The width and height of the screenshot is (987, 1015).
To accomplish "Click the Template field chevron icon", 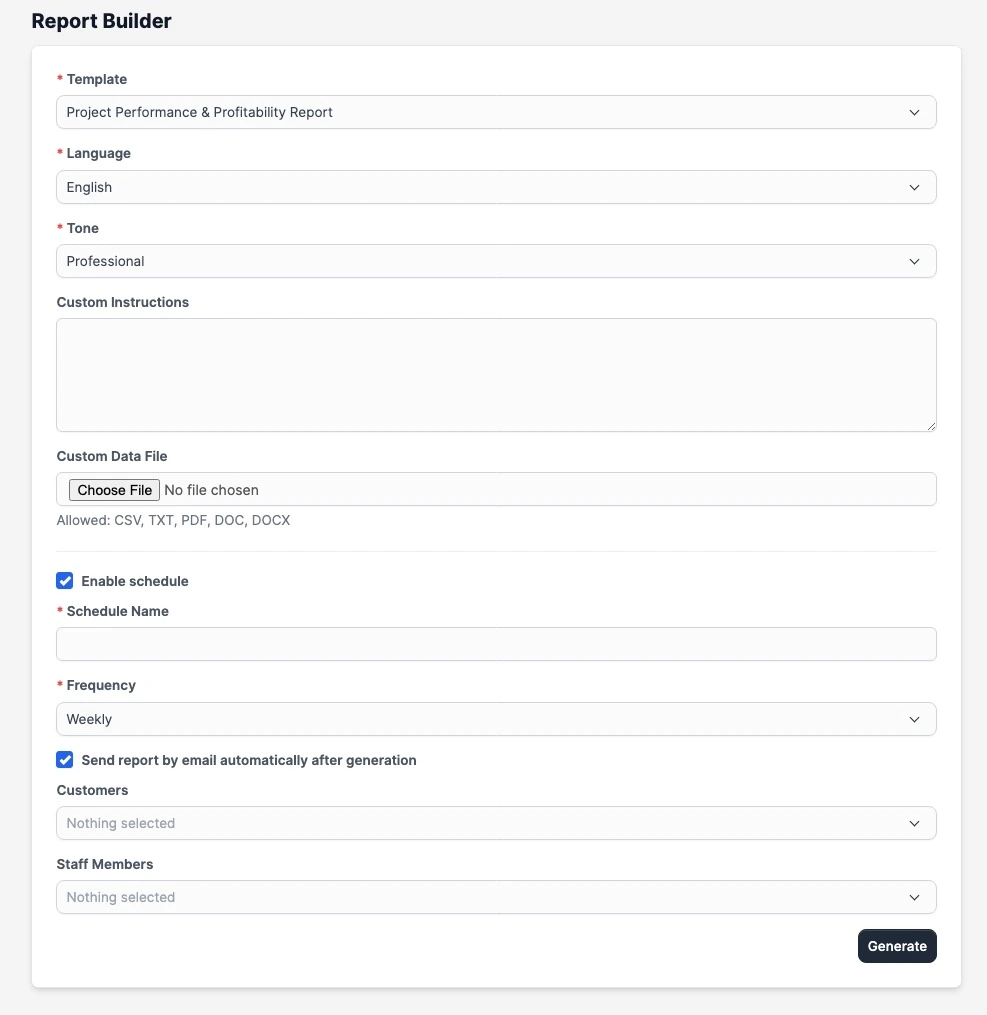I will coord(914,112).
